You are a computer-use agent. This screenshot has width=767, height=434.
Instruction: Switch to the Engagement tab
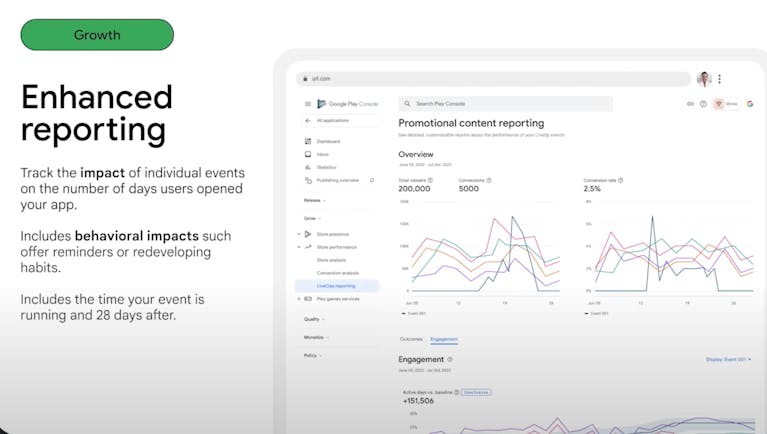(444, 339)
